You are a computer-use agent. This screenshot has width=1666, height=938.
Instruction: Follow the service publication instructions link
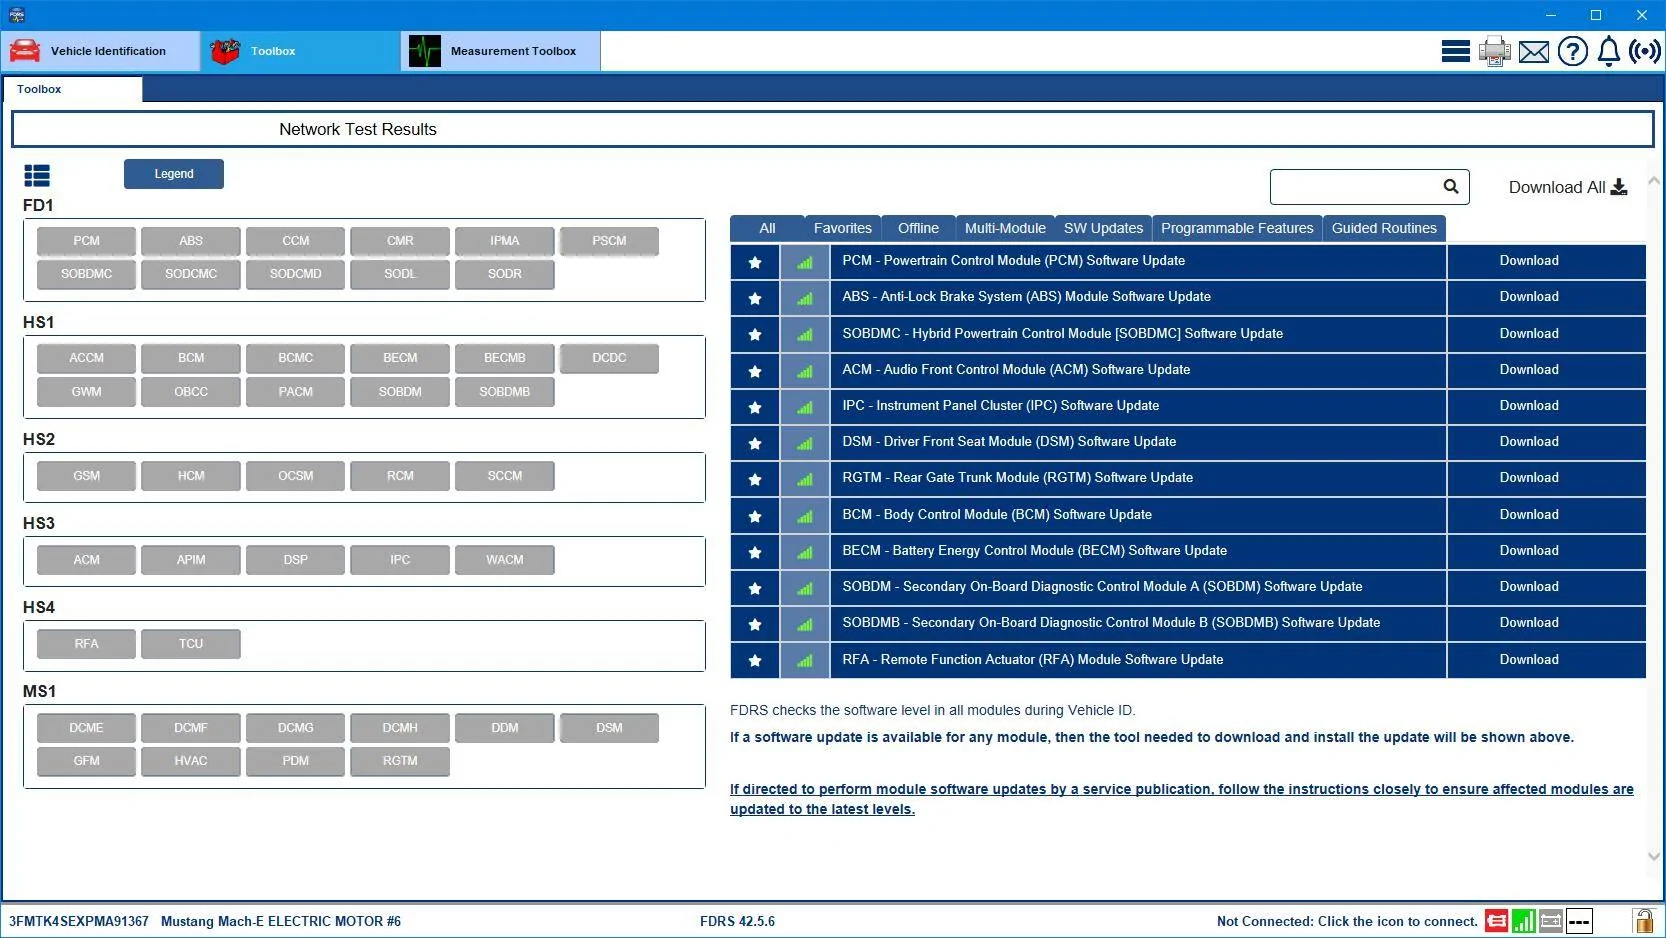[x=1182, y=799]
